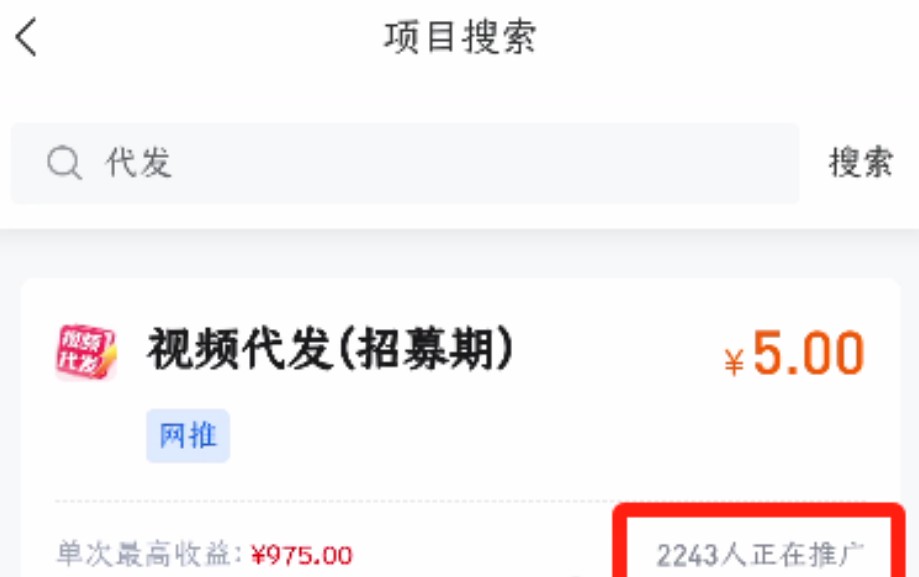
Task: Click the 代发 keyword text in search bar
Action: 139,162
